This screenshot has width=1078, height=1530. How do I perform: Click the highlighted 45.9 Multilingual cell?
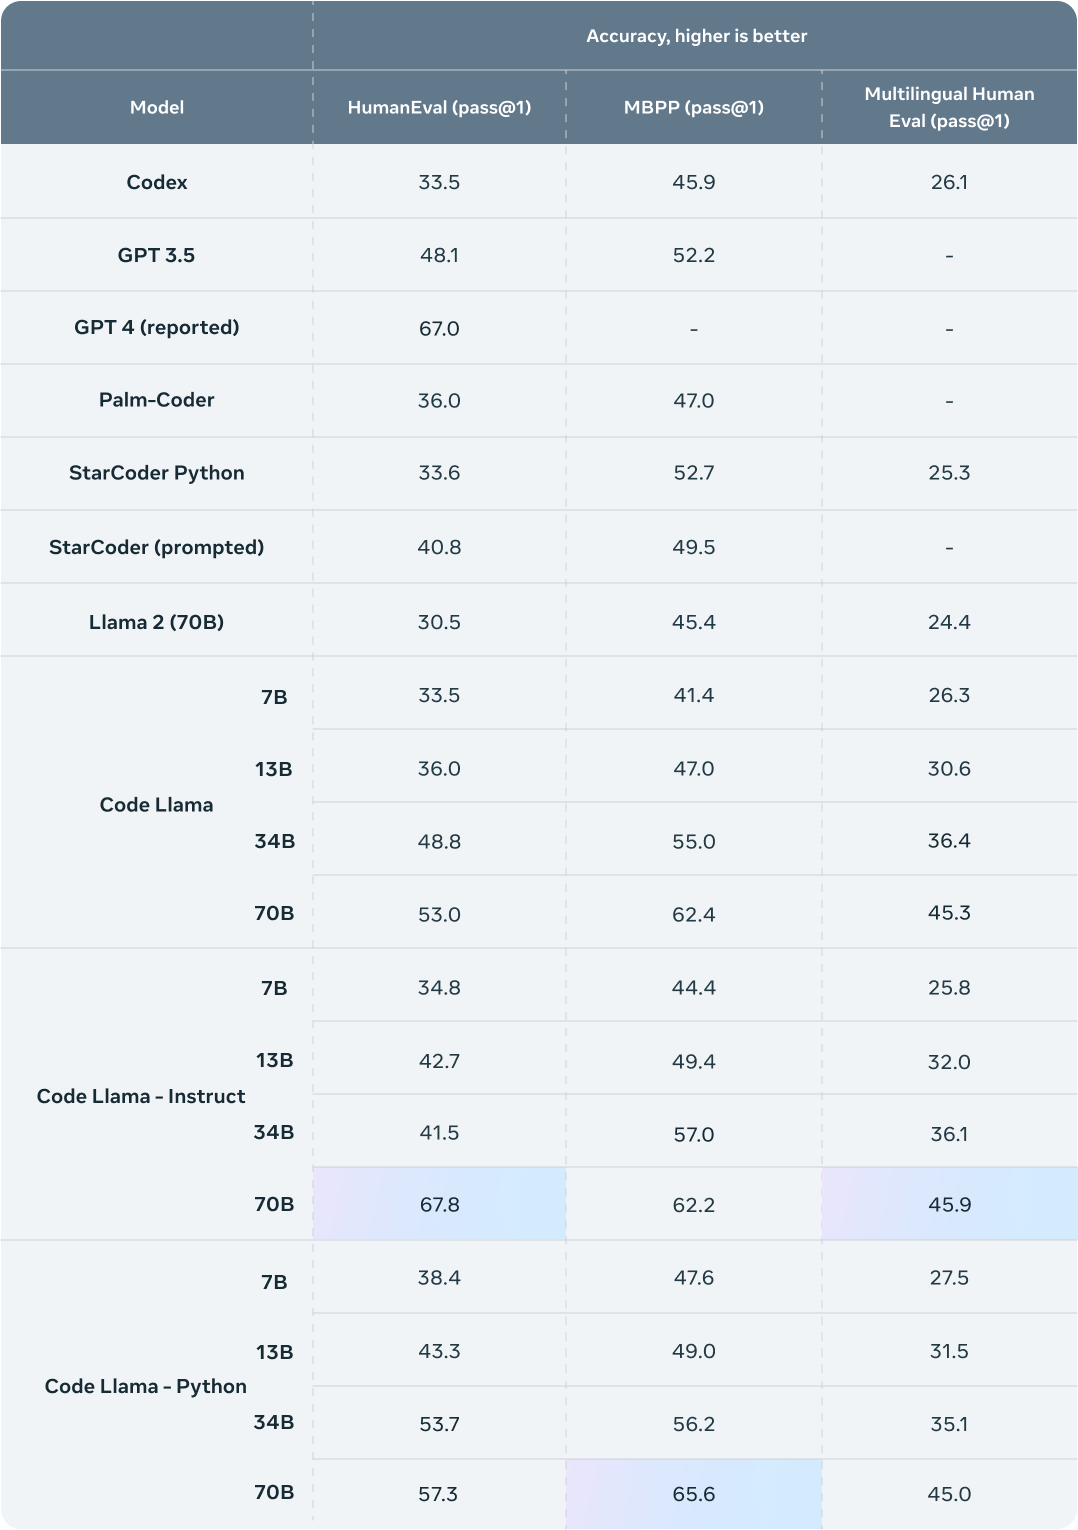[x=949, y=1204]
